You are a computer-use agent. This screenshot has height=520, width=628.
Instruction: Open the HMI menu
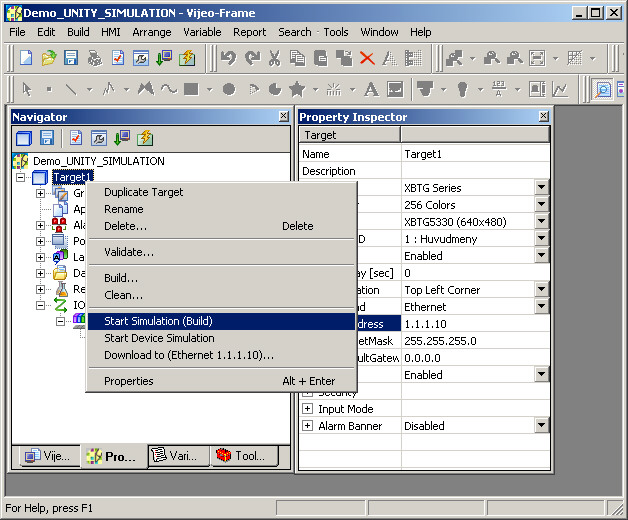111,32
